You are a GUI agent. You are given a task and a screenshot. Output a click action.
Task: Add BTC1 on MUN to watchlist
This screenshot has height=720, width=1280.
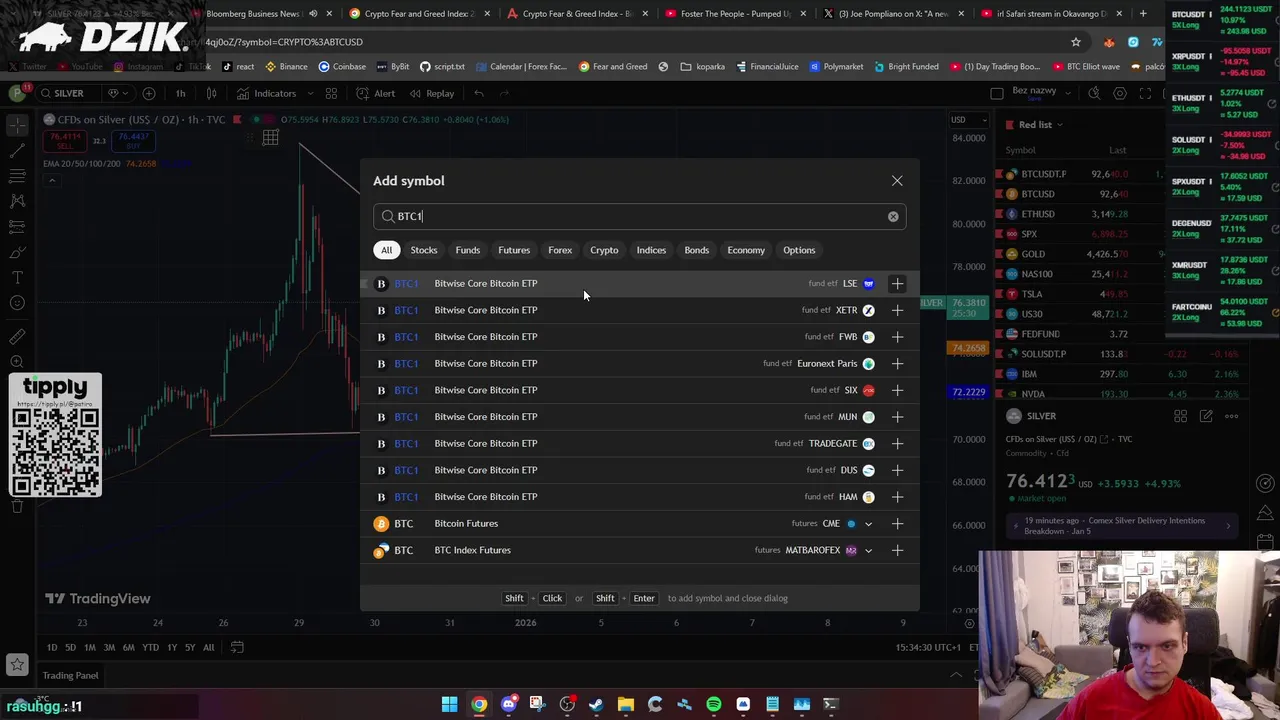pos(897,417)
